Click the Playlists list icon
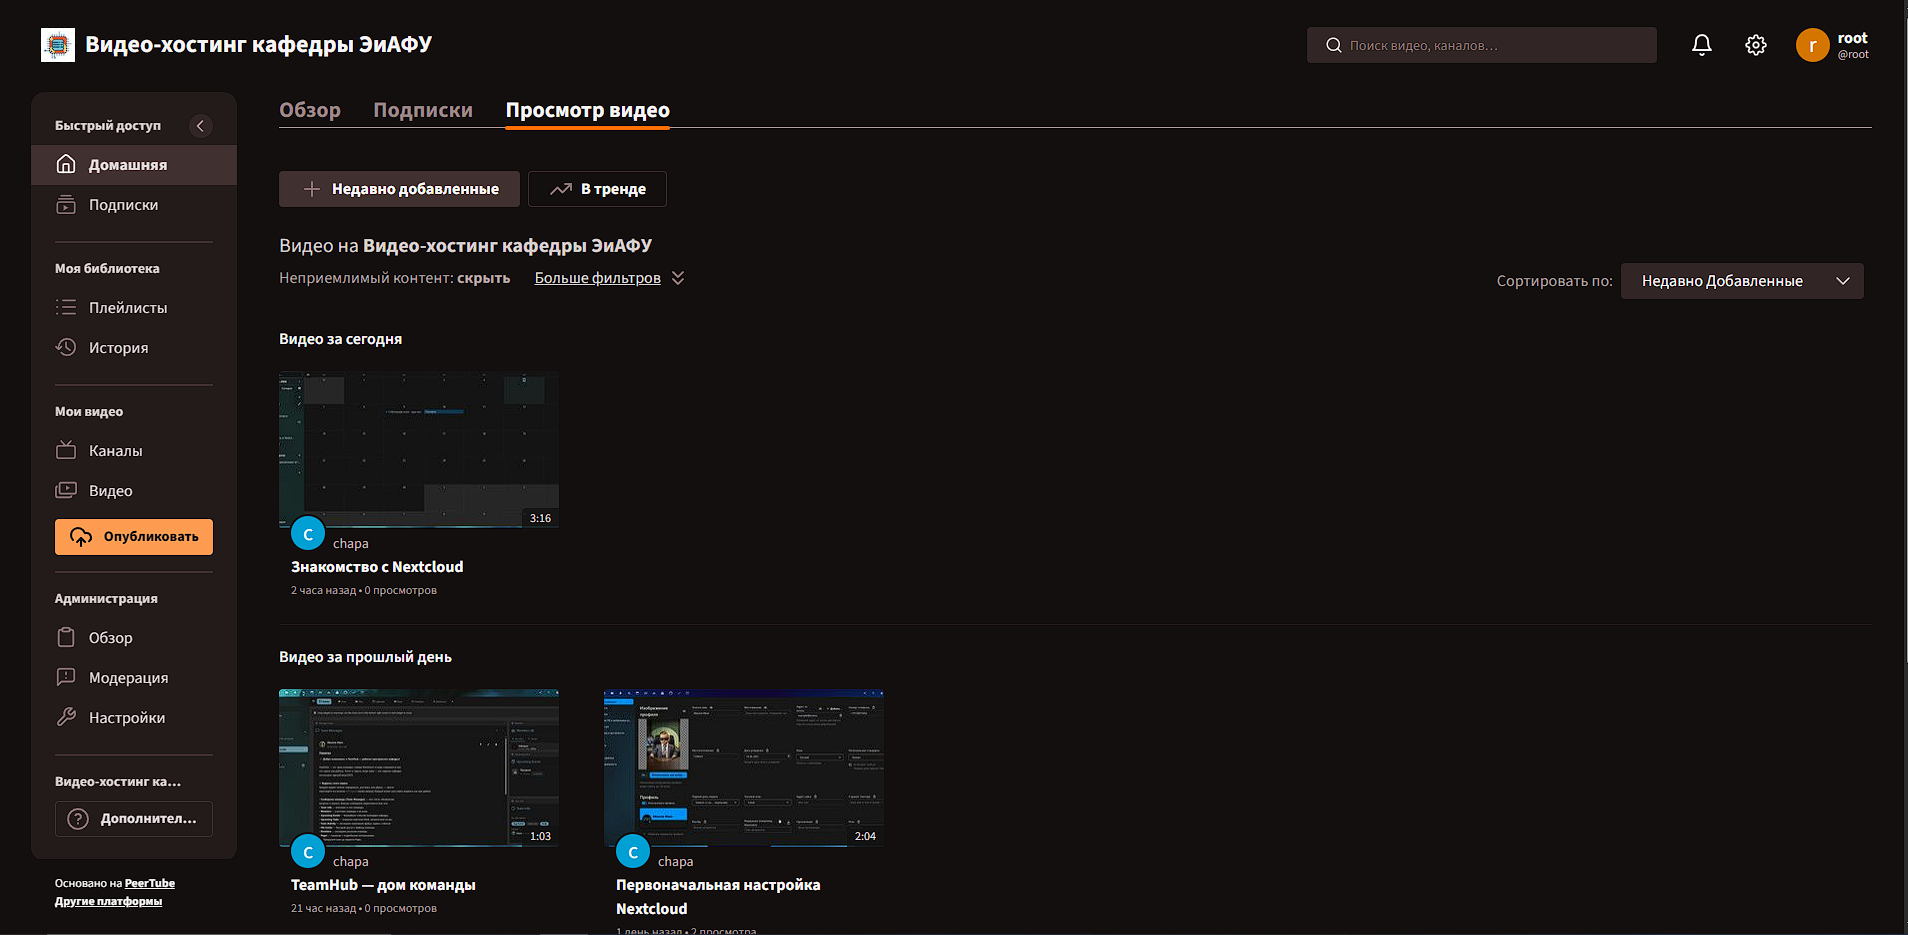1908x935 pixels. (66, 308)
